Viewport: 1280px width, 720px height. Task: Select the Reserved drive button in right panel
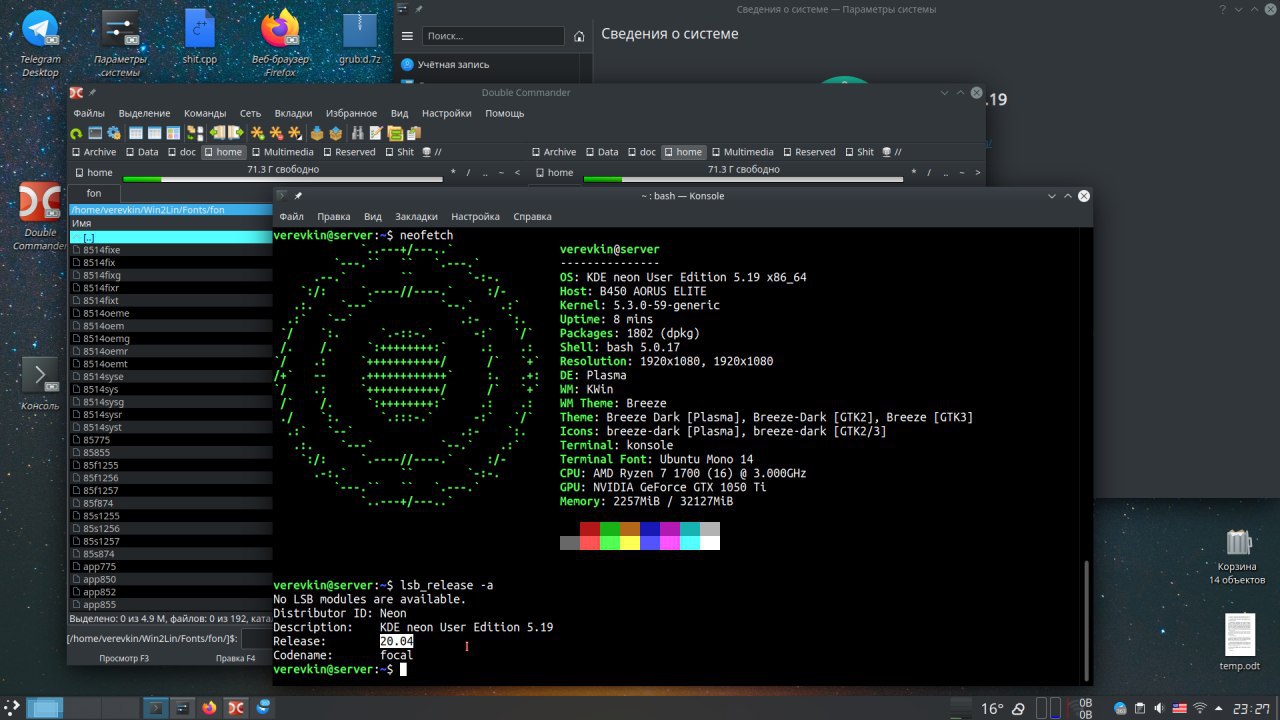[x=808, y=152]
